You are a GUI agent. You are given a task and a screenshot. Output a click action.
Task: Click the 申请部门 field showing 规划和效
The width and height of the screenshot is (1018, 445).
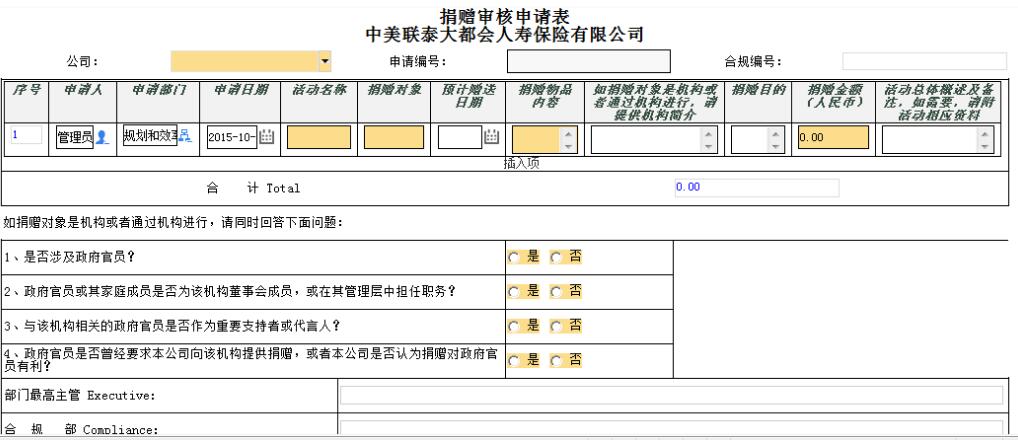pos(150,136)
